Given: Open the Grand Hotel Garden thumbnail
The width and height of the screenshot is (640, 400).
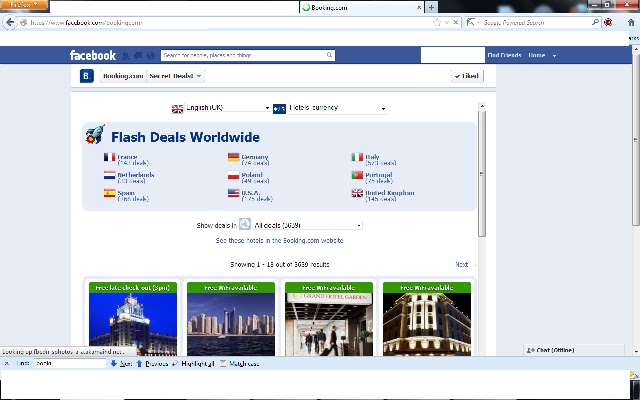Looking at the screenshot, I should [x=329, y=324].
